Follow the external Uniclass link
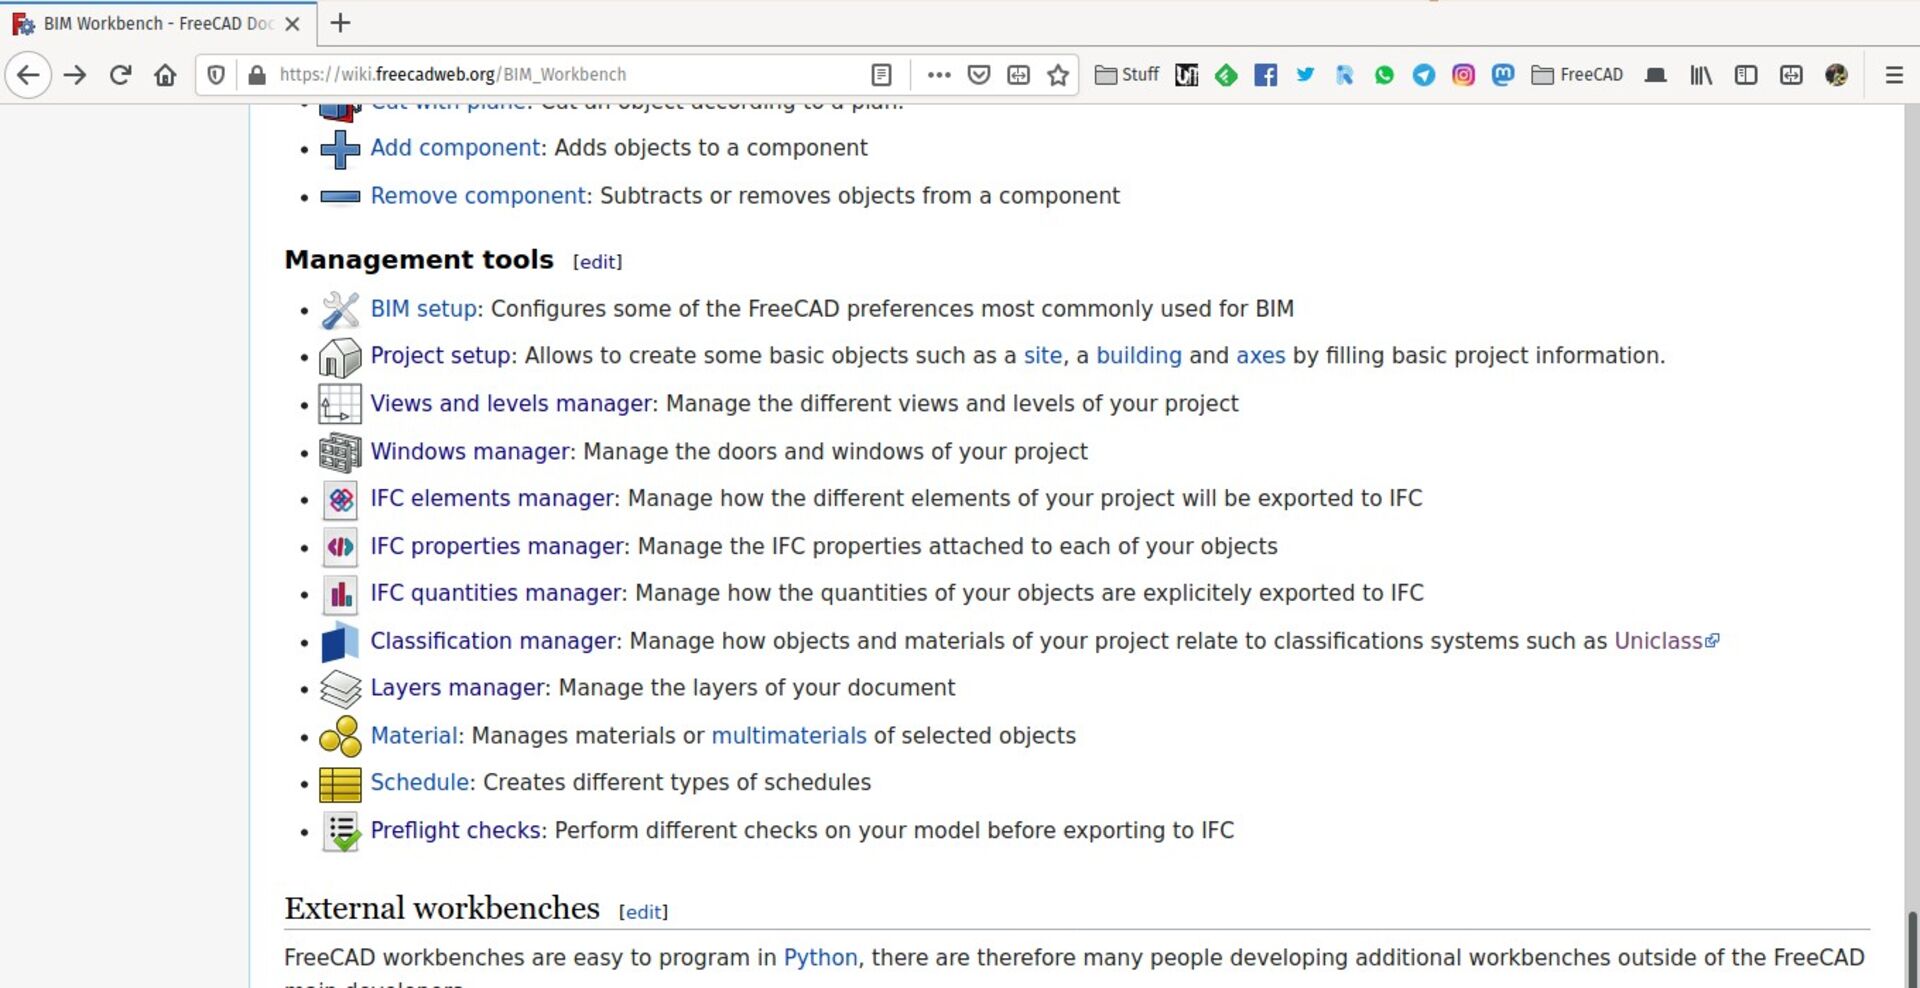 [1667, 642]
